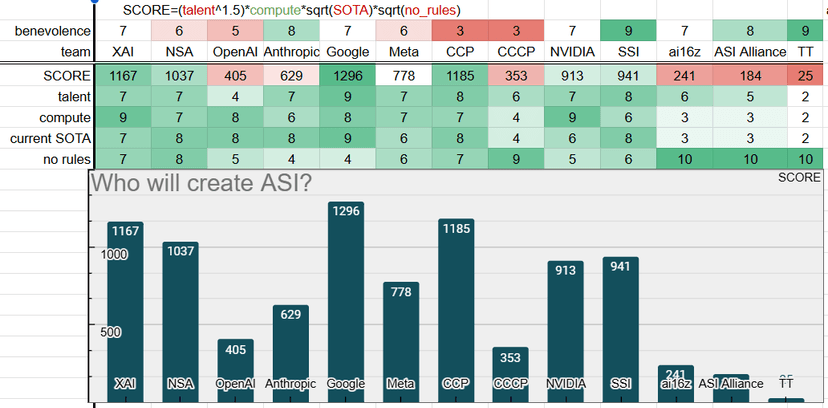Click the chart title 'Who will create ASI?'
Screen dimensions: 828x408
pos(201,183)
